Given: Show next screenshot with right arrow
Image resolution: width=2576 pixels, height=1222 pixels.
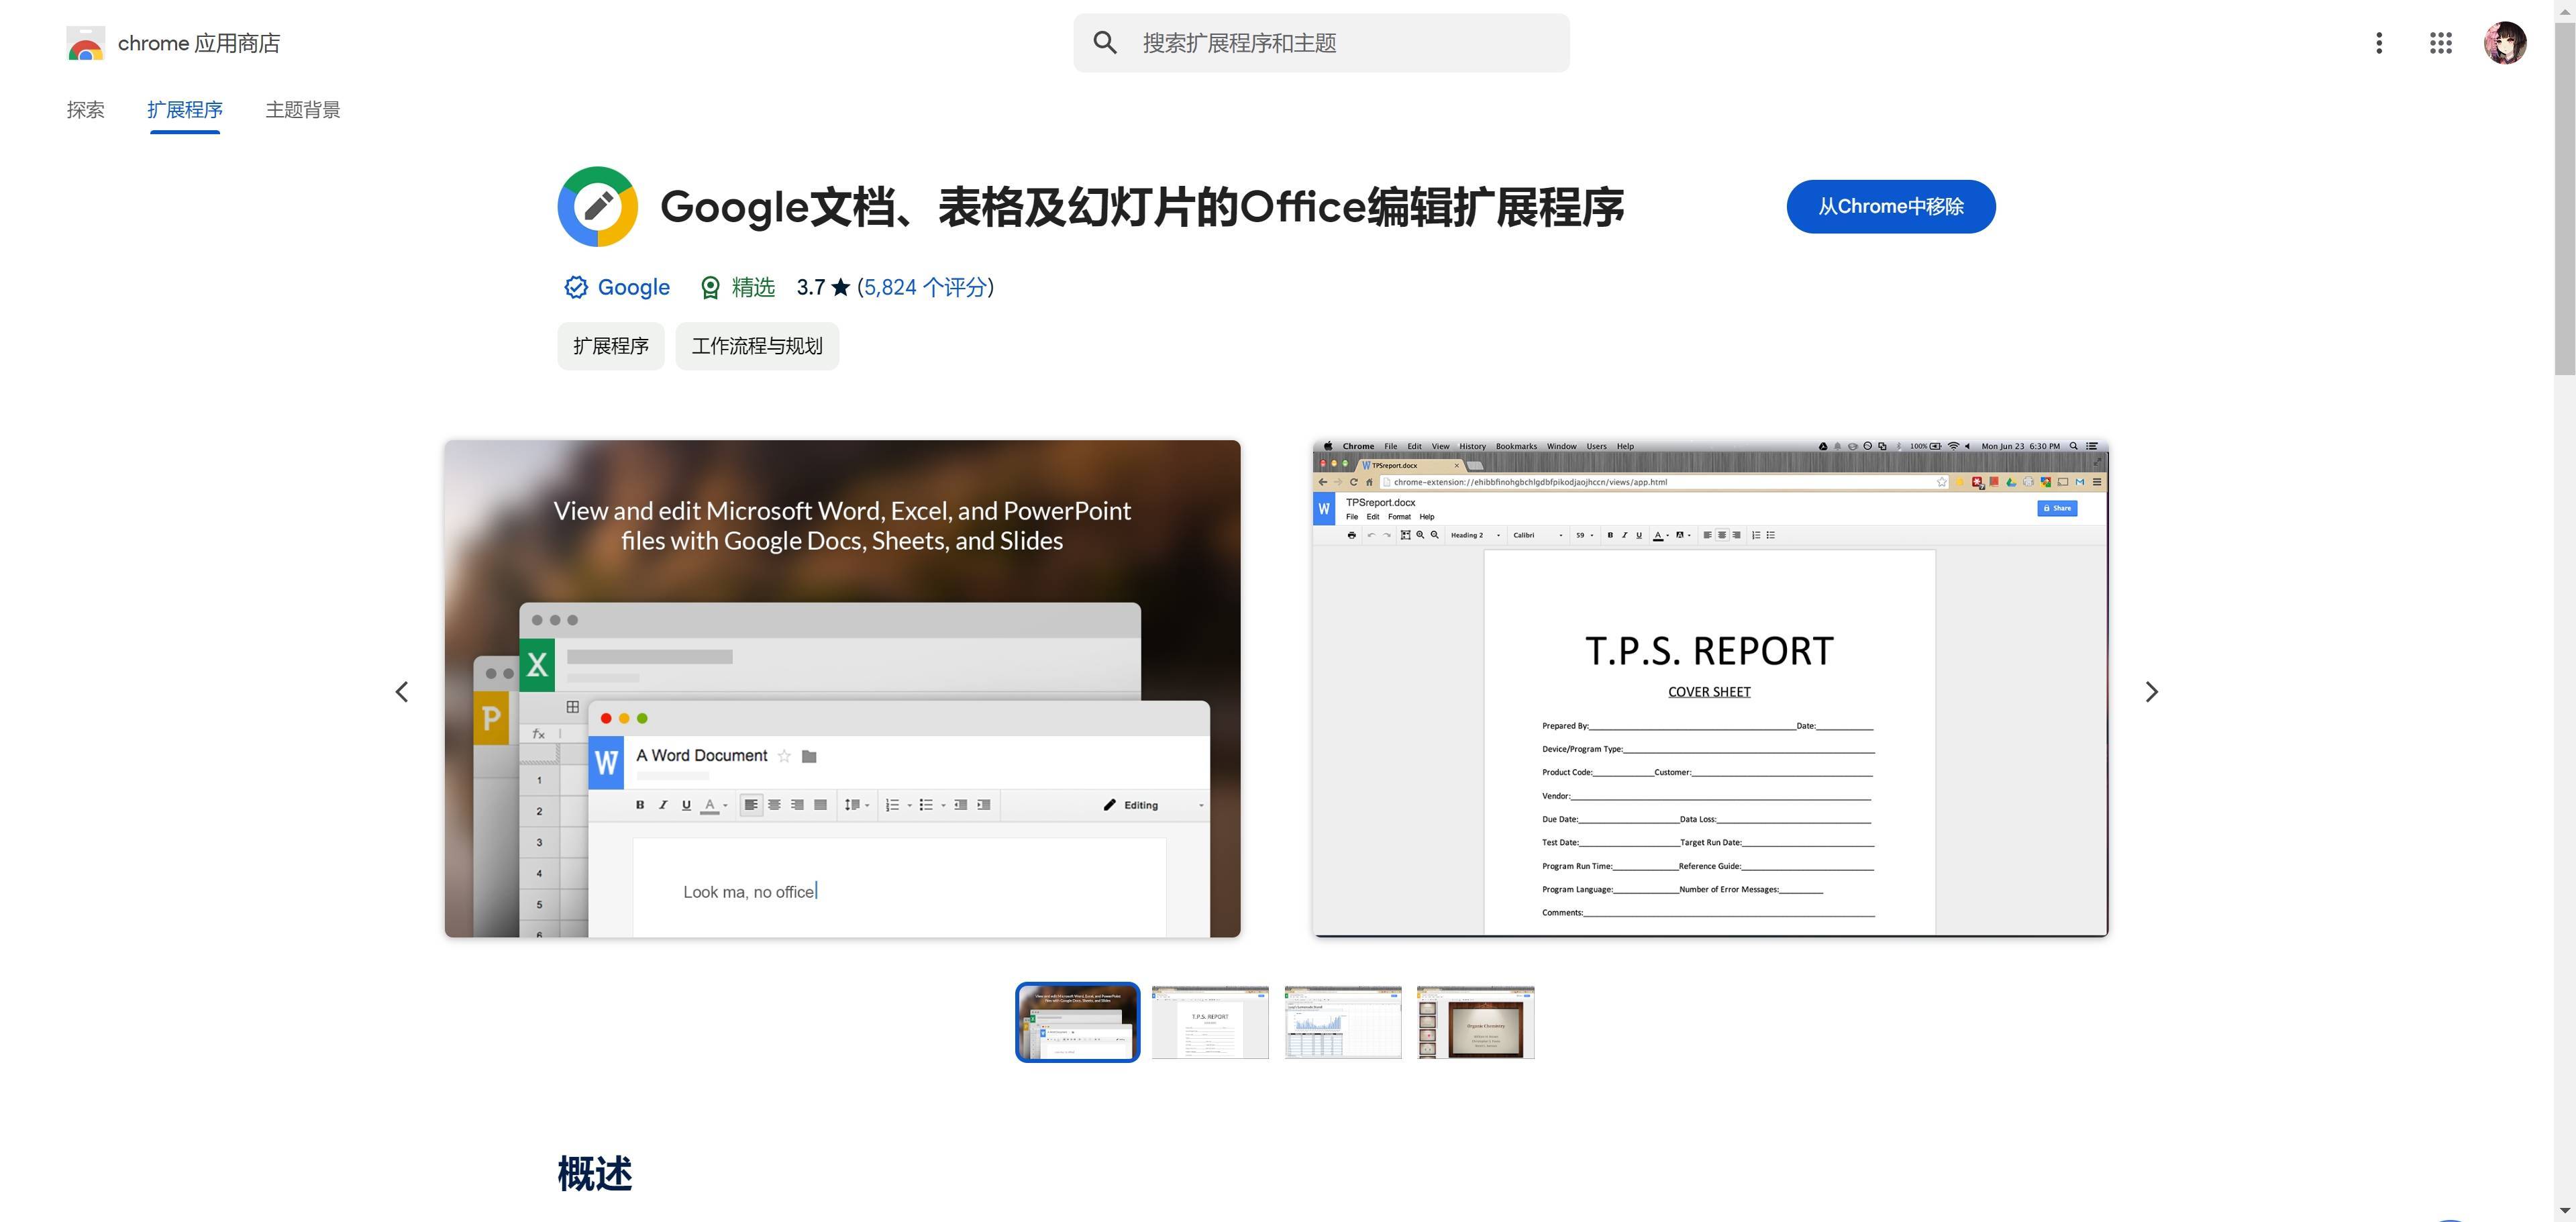Looking at the screenshot, I should pos(2152,692).
